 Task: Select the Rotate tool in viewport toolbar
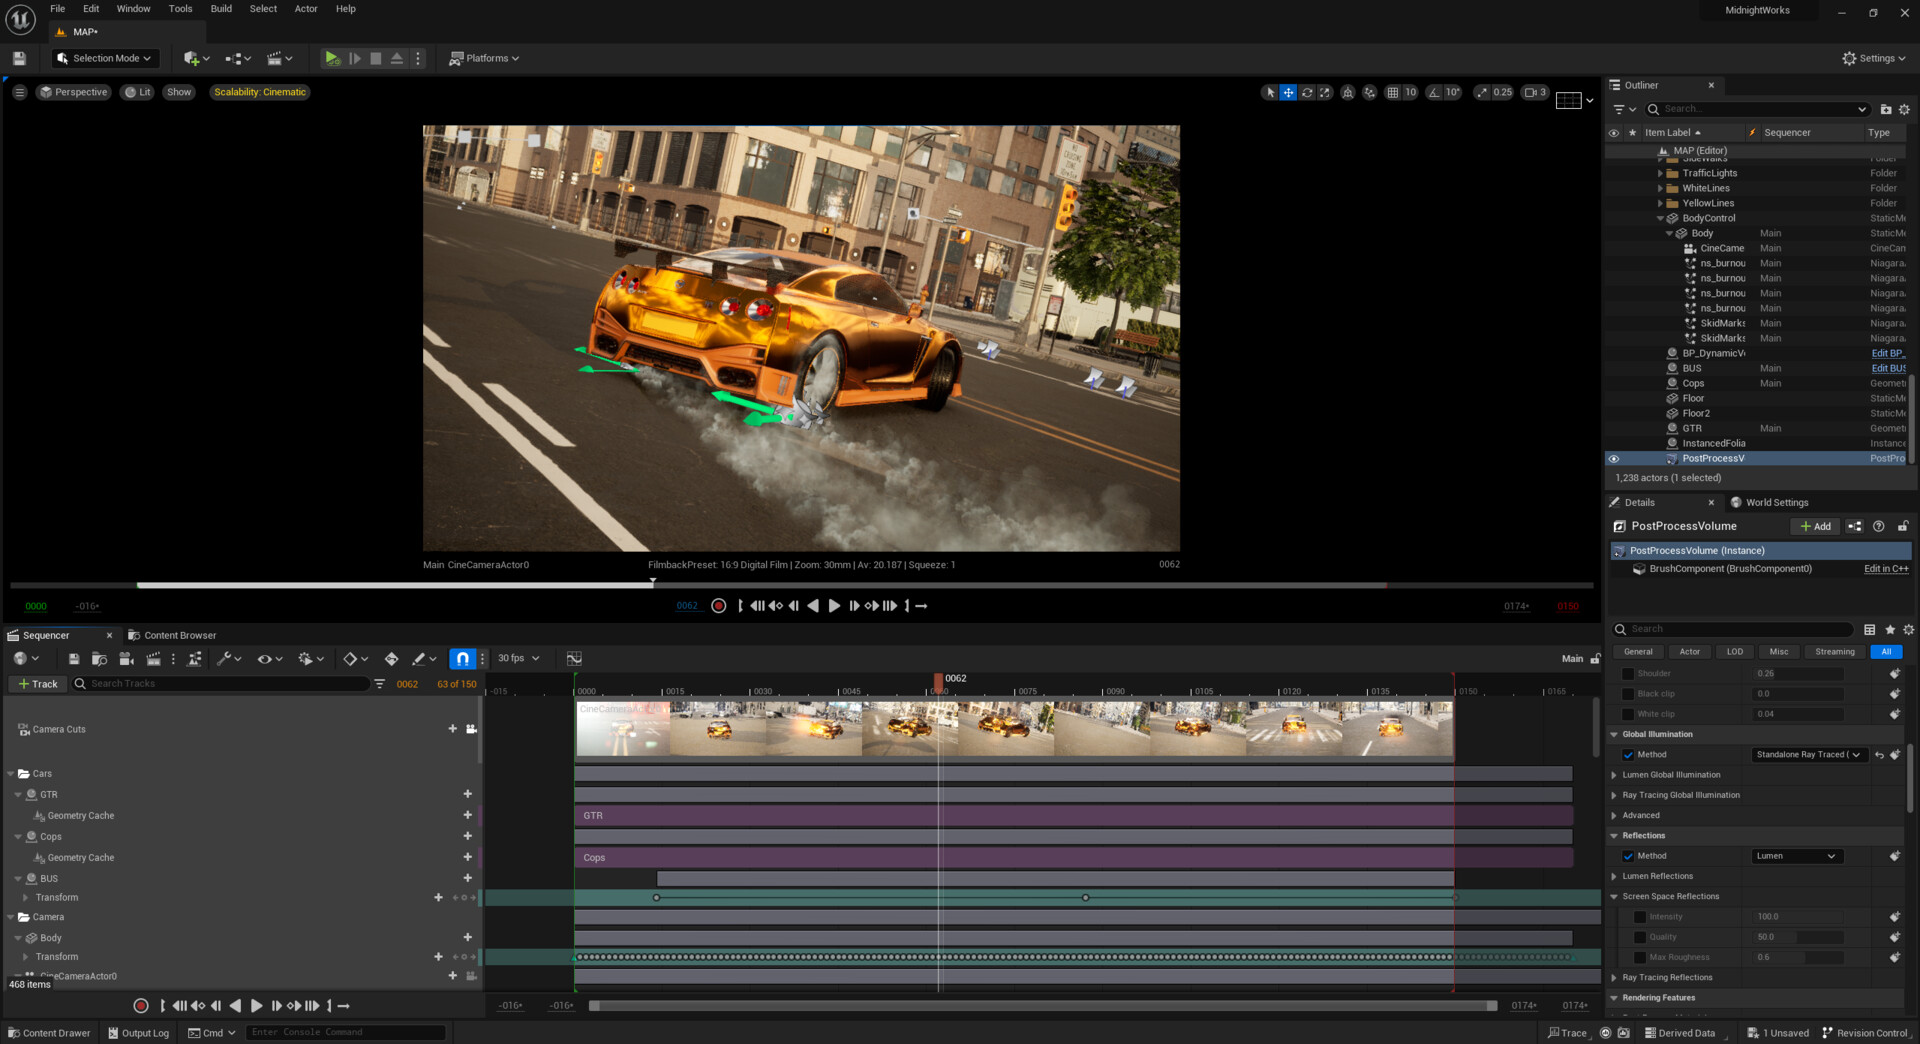pos(1307,92)
